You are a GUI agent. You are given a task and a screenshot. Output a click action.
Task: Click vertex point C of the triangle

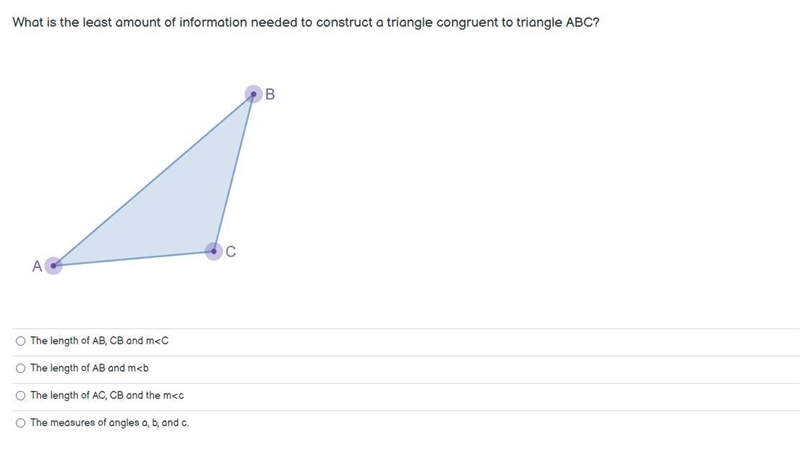[214, 251]
